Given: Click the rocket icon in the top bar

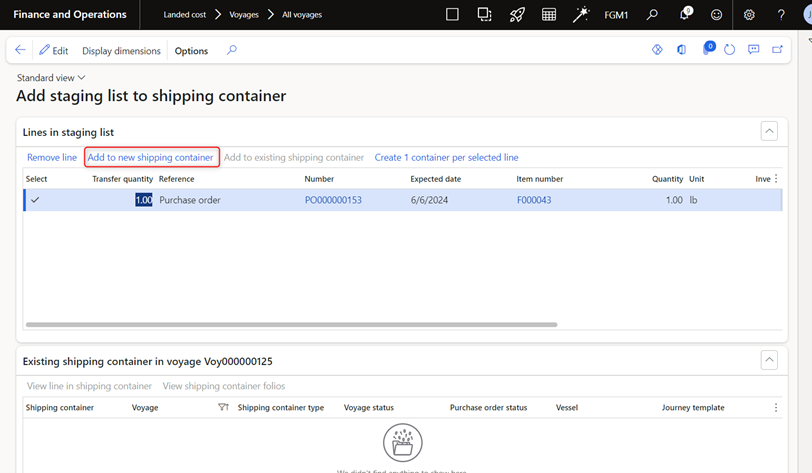Looking at the screenshot, I should [517, 15].
